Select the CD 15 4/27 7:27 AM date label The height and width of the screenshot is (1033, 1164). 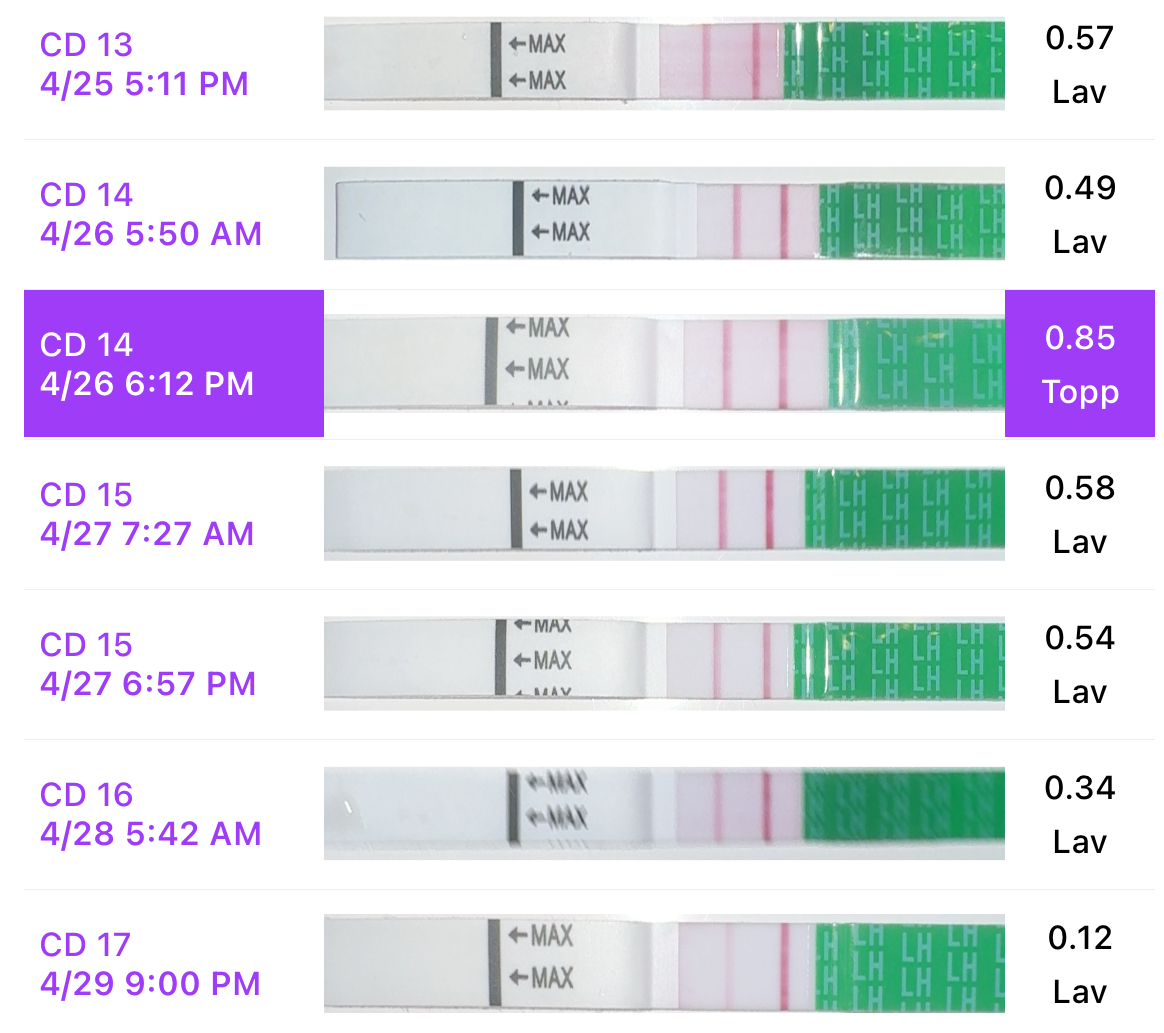pyautogui.click(x=147, y=514)
